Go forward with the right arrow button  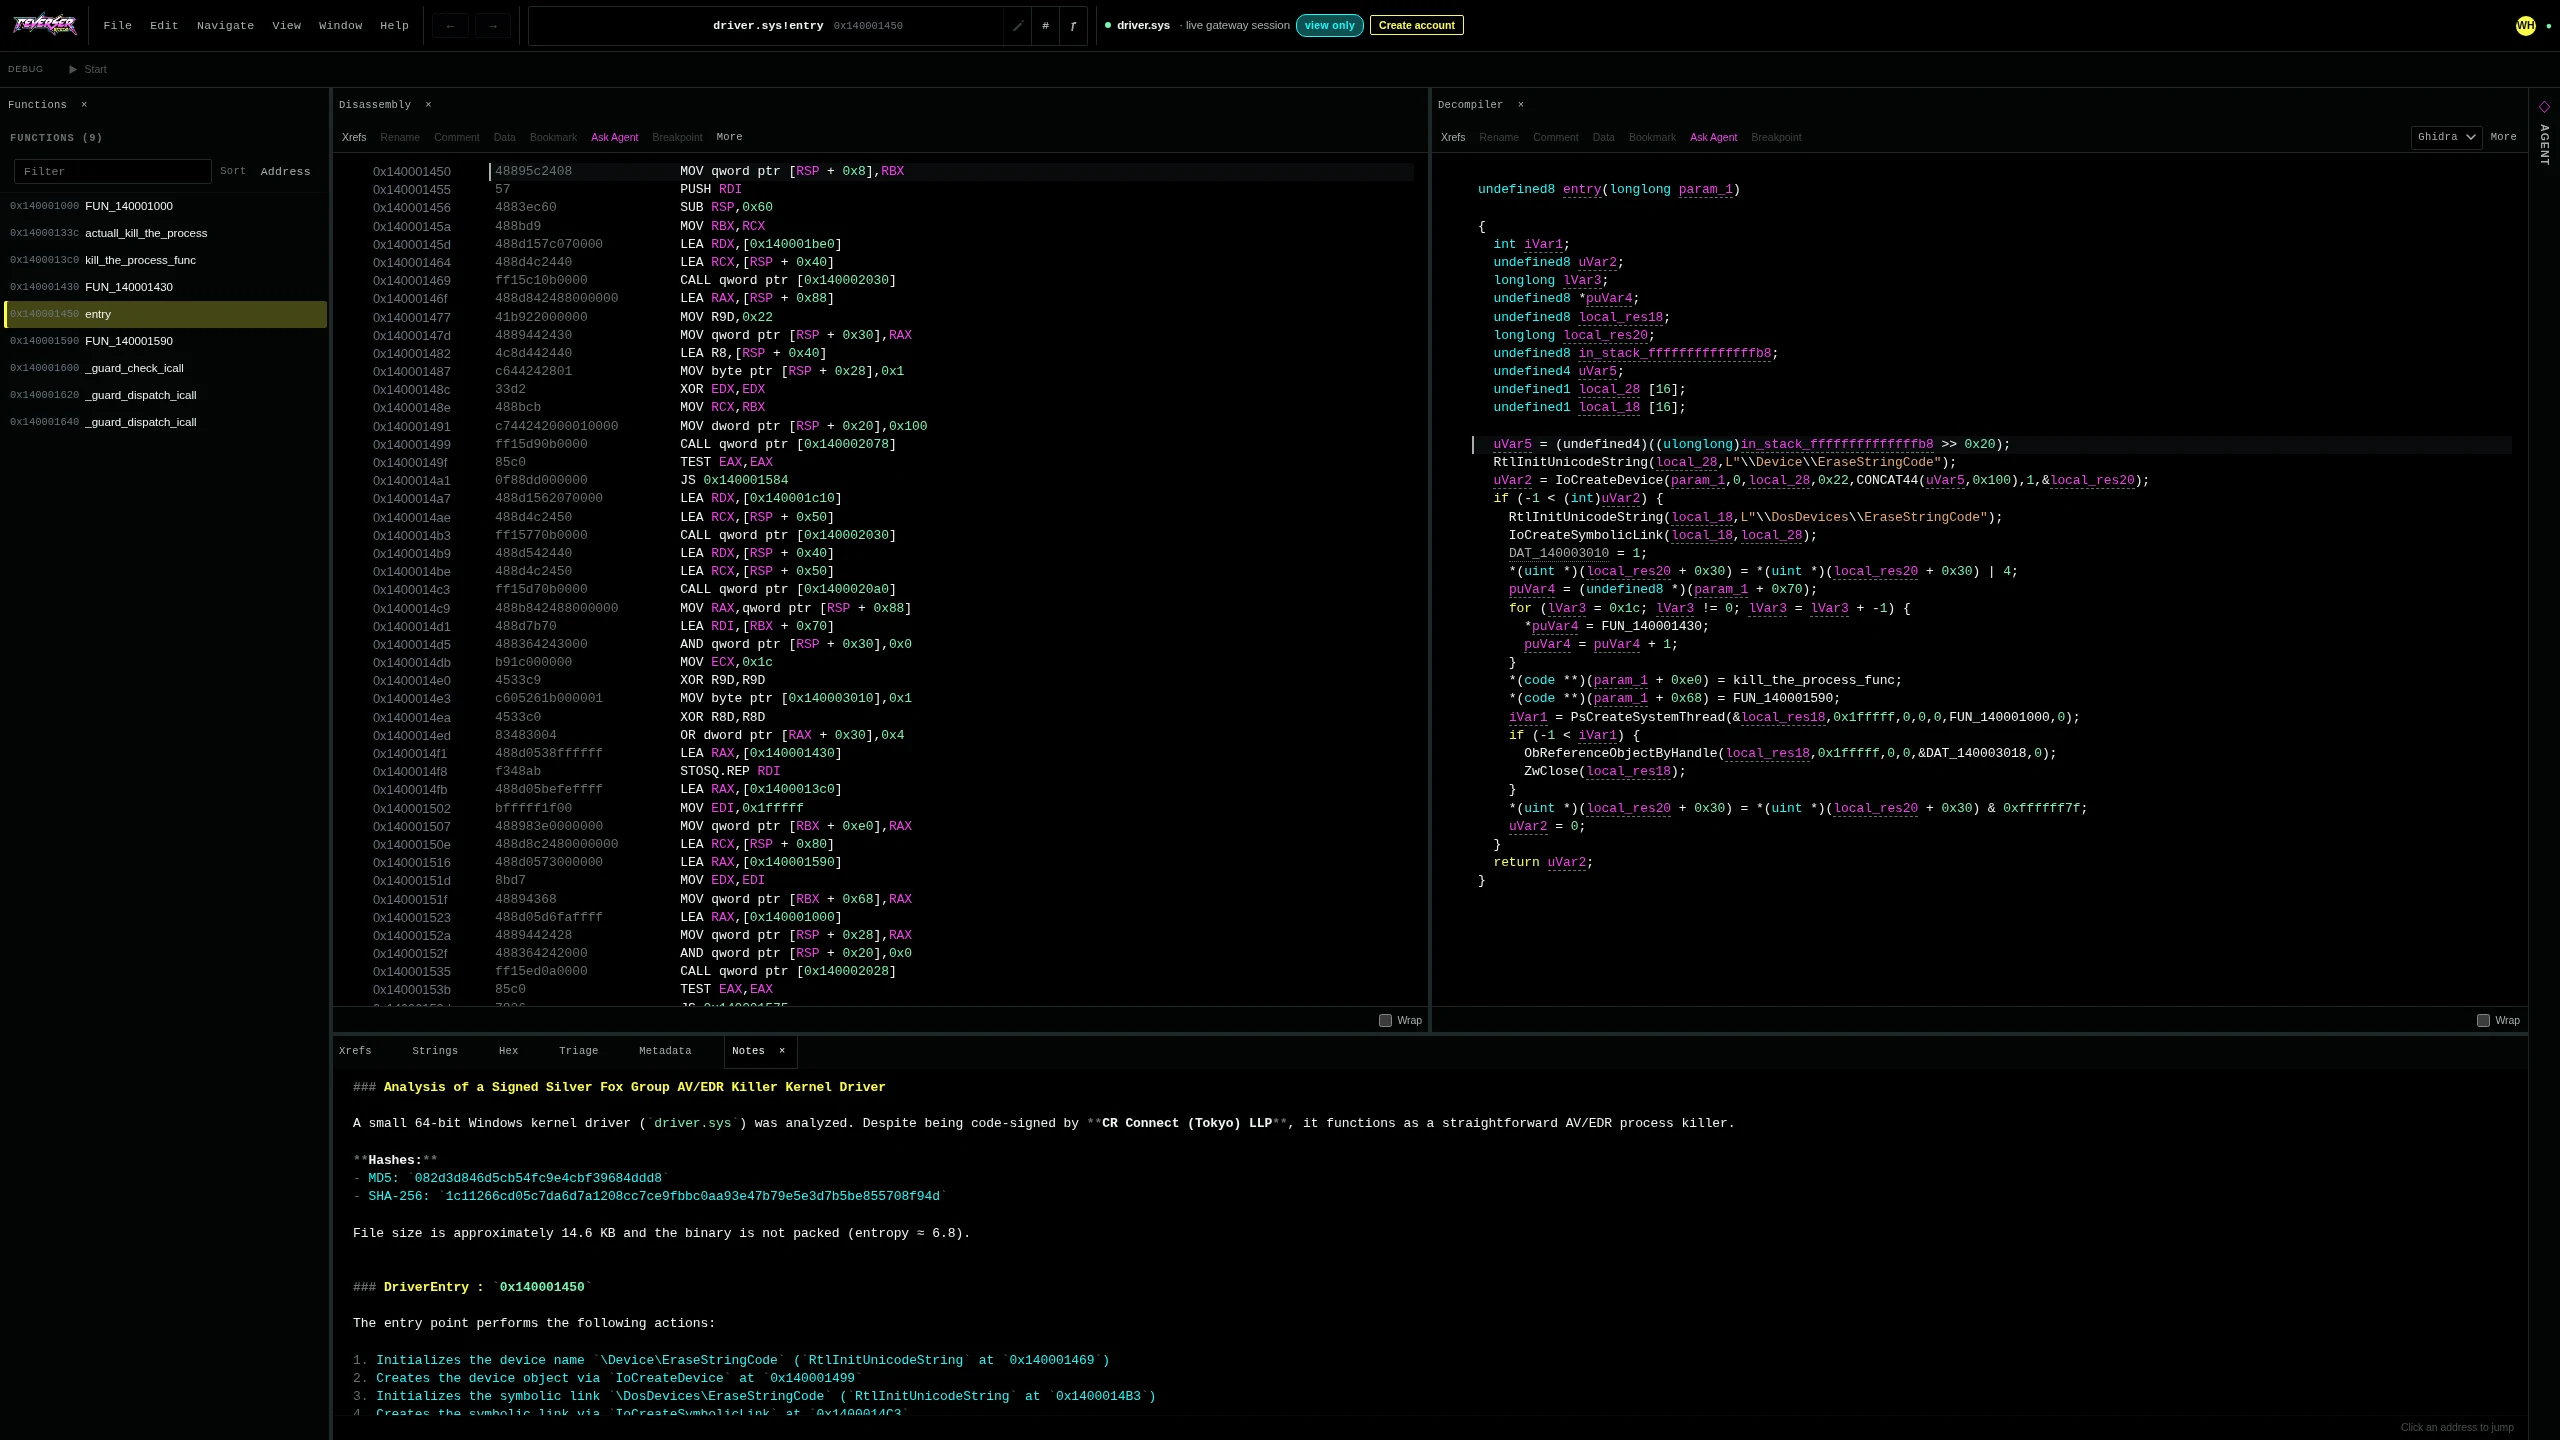492,26
